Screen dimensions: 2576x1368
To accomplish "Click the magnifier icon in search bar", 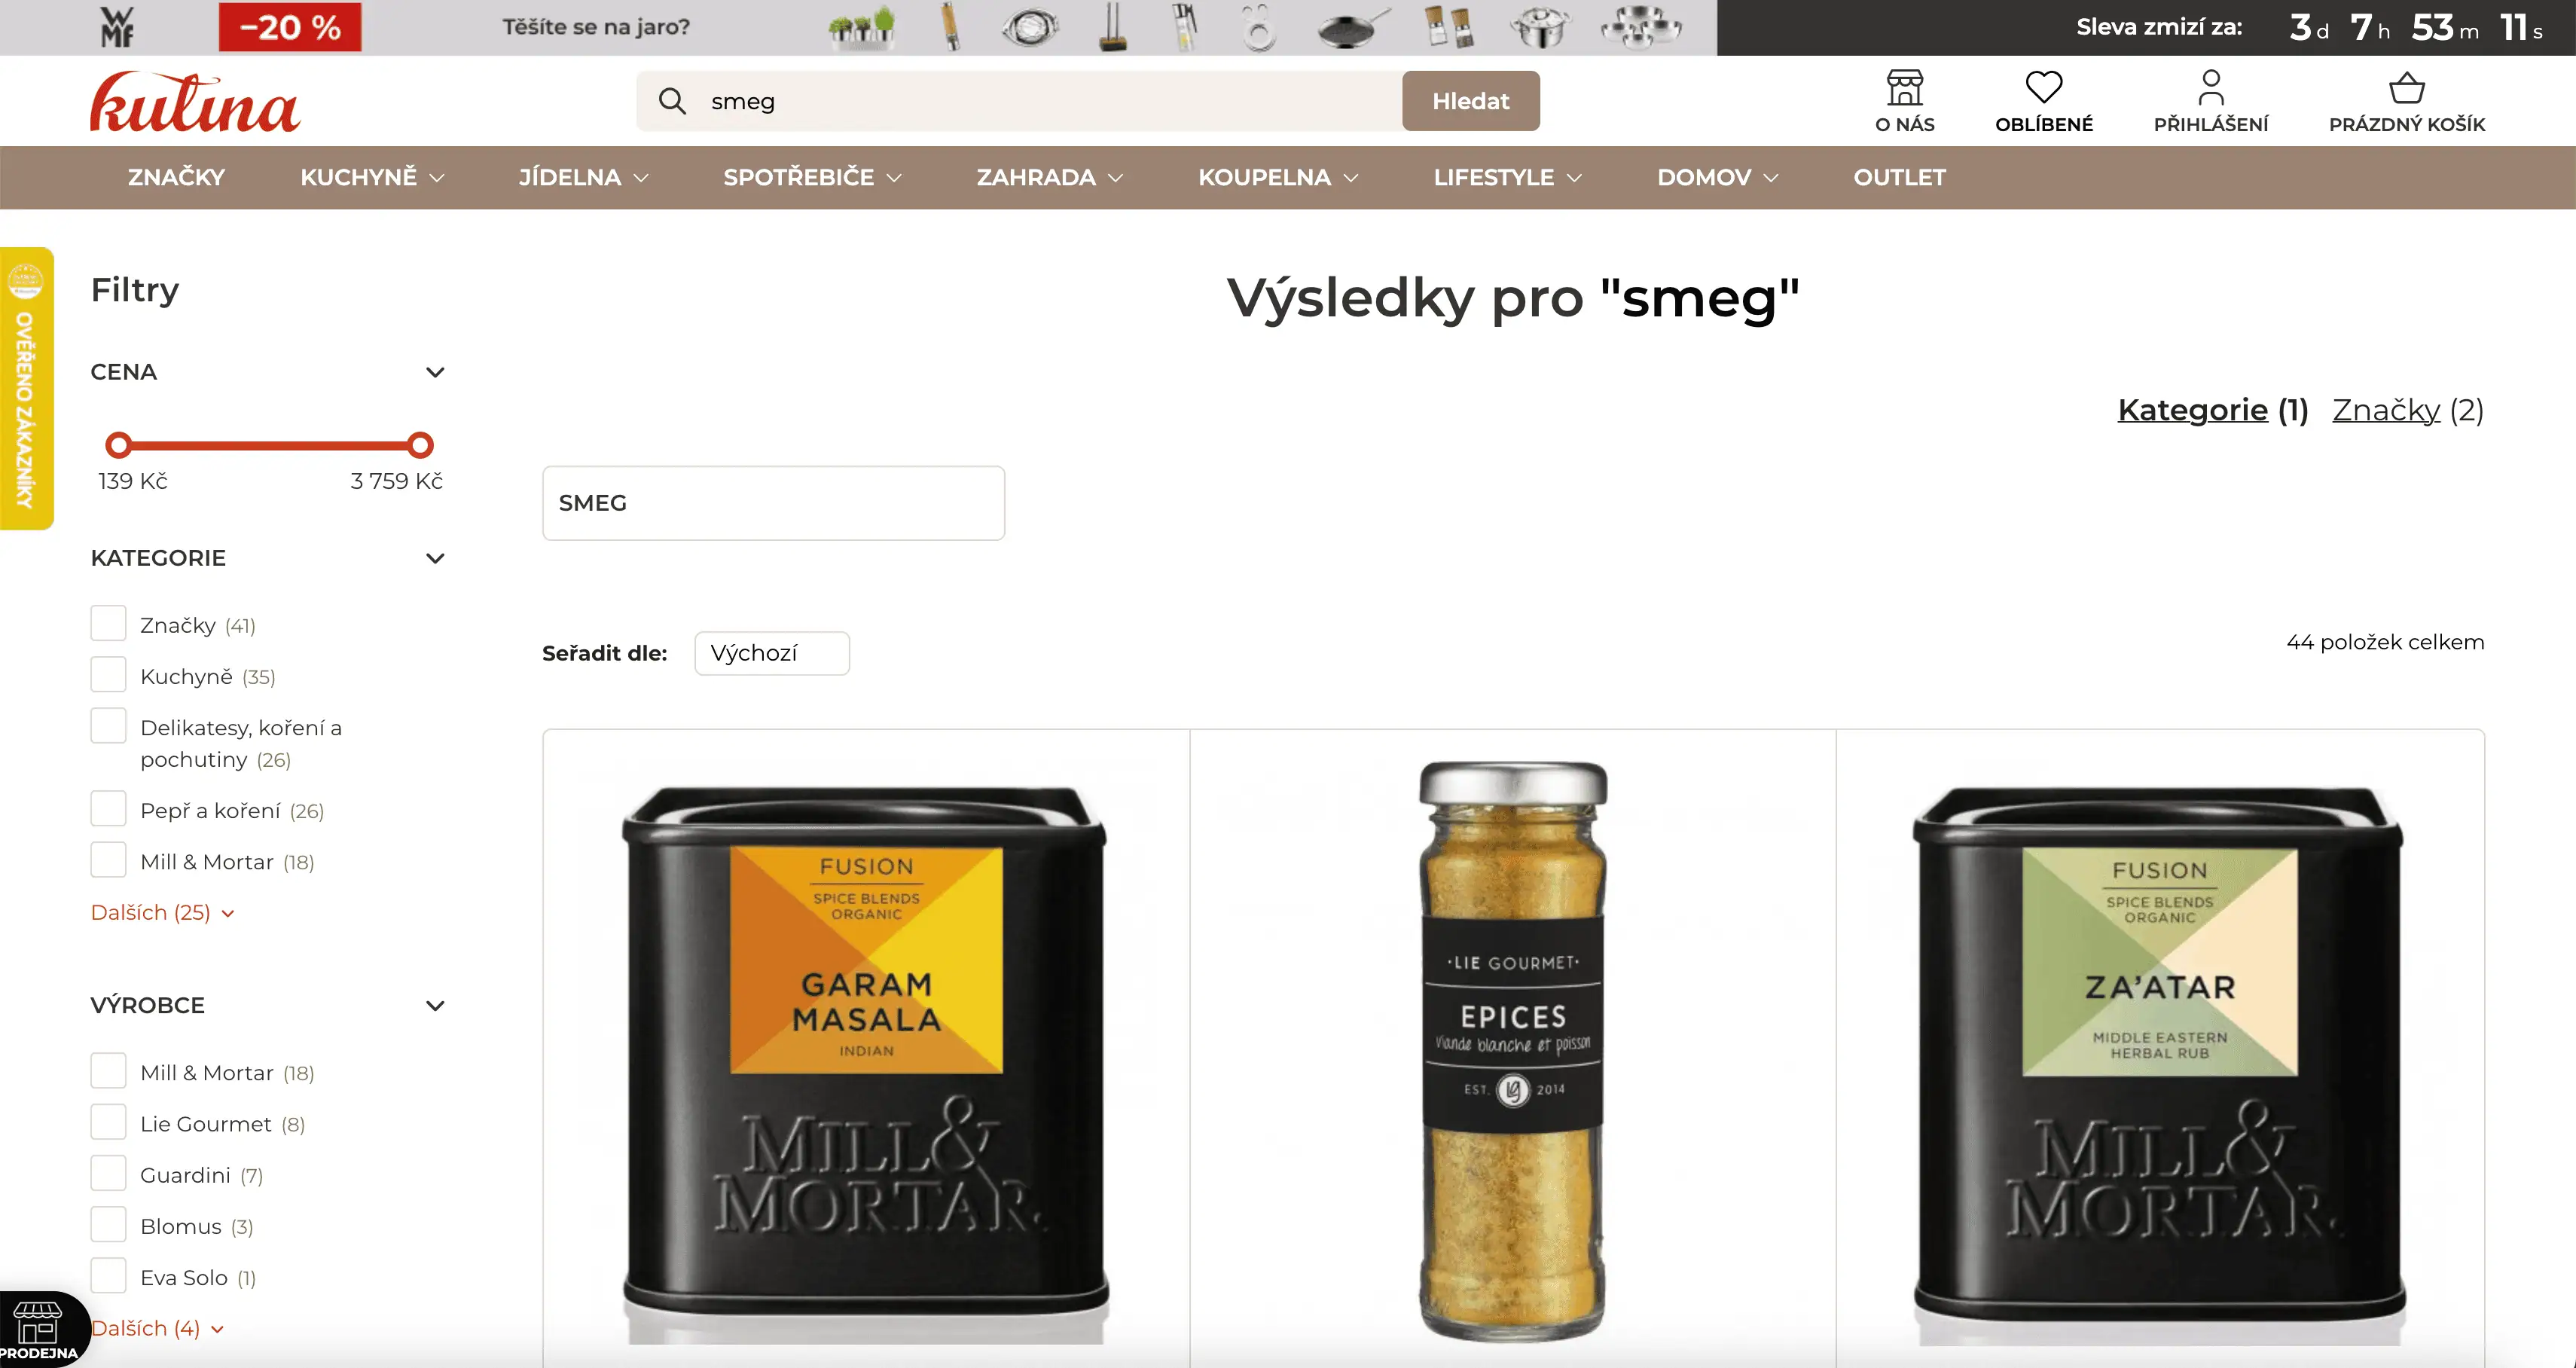I will (672, 101).
